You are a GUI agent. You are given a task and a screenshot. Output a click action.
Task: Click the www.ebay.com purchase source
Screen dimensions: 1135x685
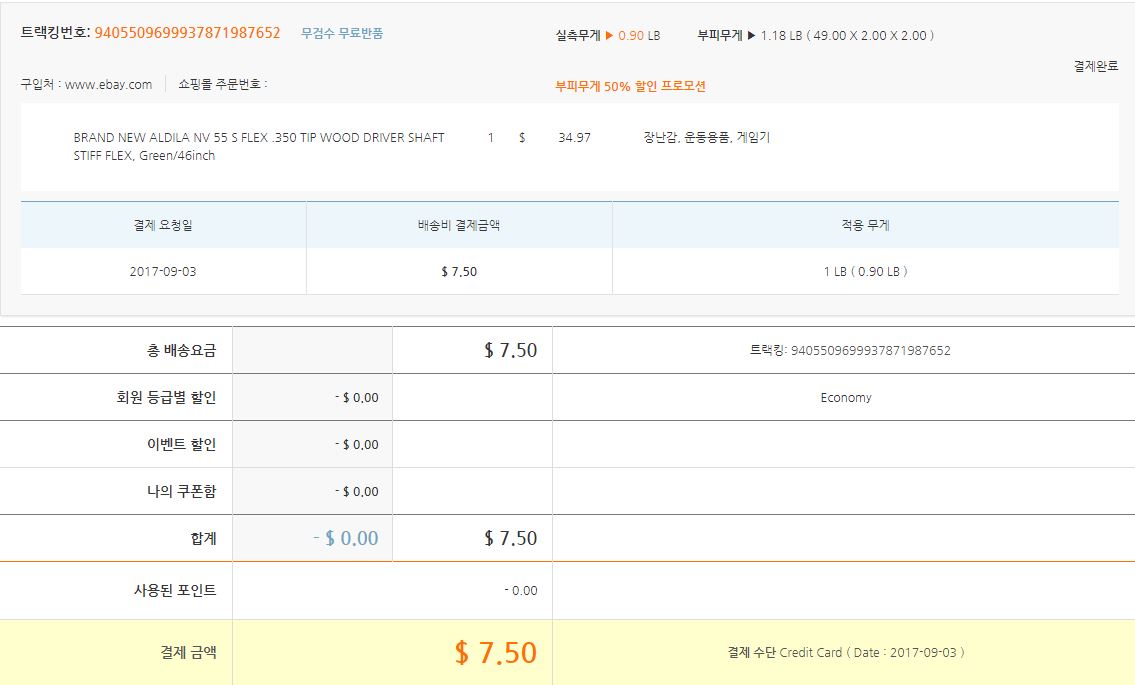(108, 85)
